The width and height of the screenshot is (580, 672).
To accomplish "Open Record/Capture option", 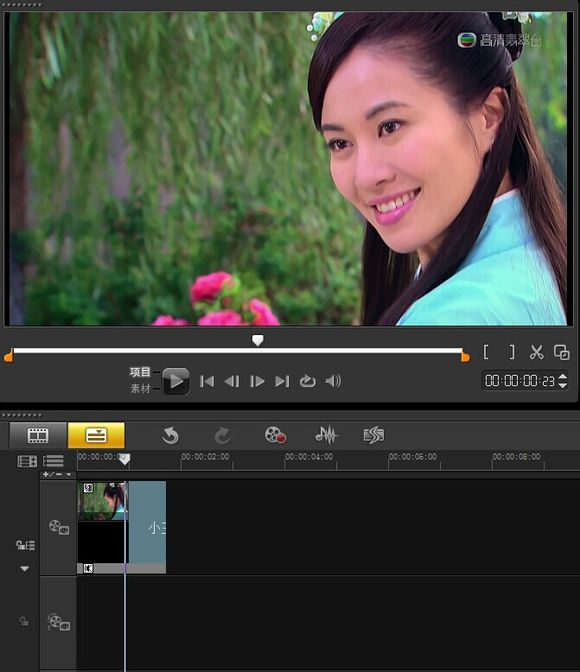I will pos(275,435).
